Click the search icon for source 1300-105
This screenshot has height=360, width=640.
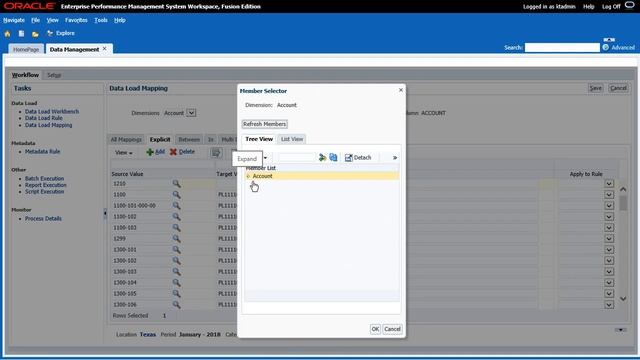coord(176,294)
